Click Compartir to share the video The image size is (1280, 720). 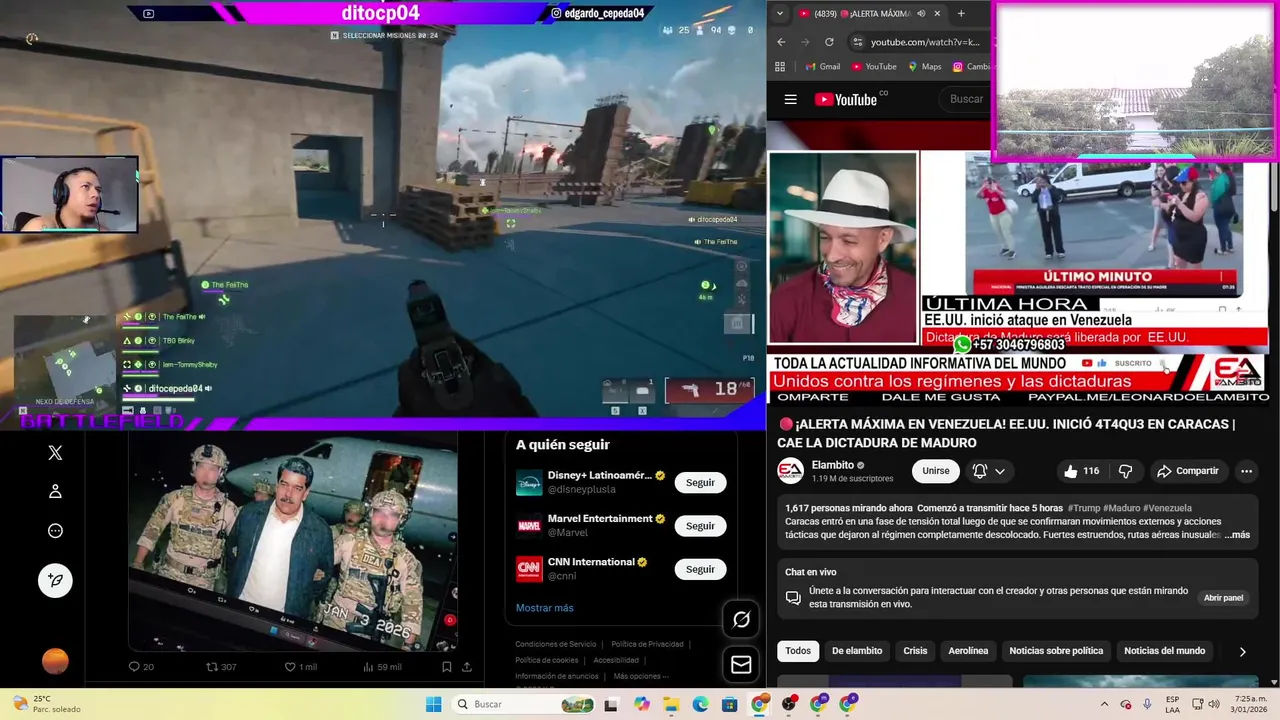1188,471
